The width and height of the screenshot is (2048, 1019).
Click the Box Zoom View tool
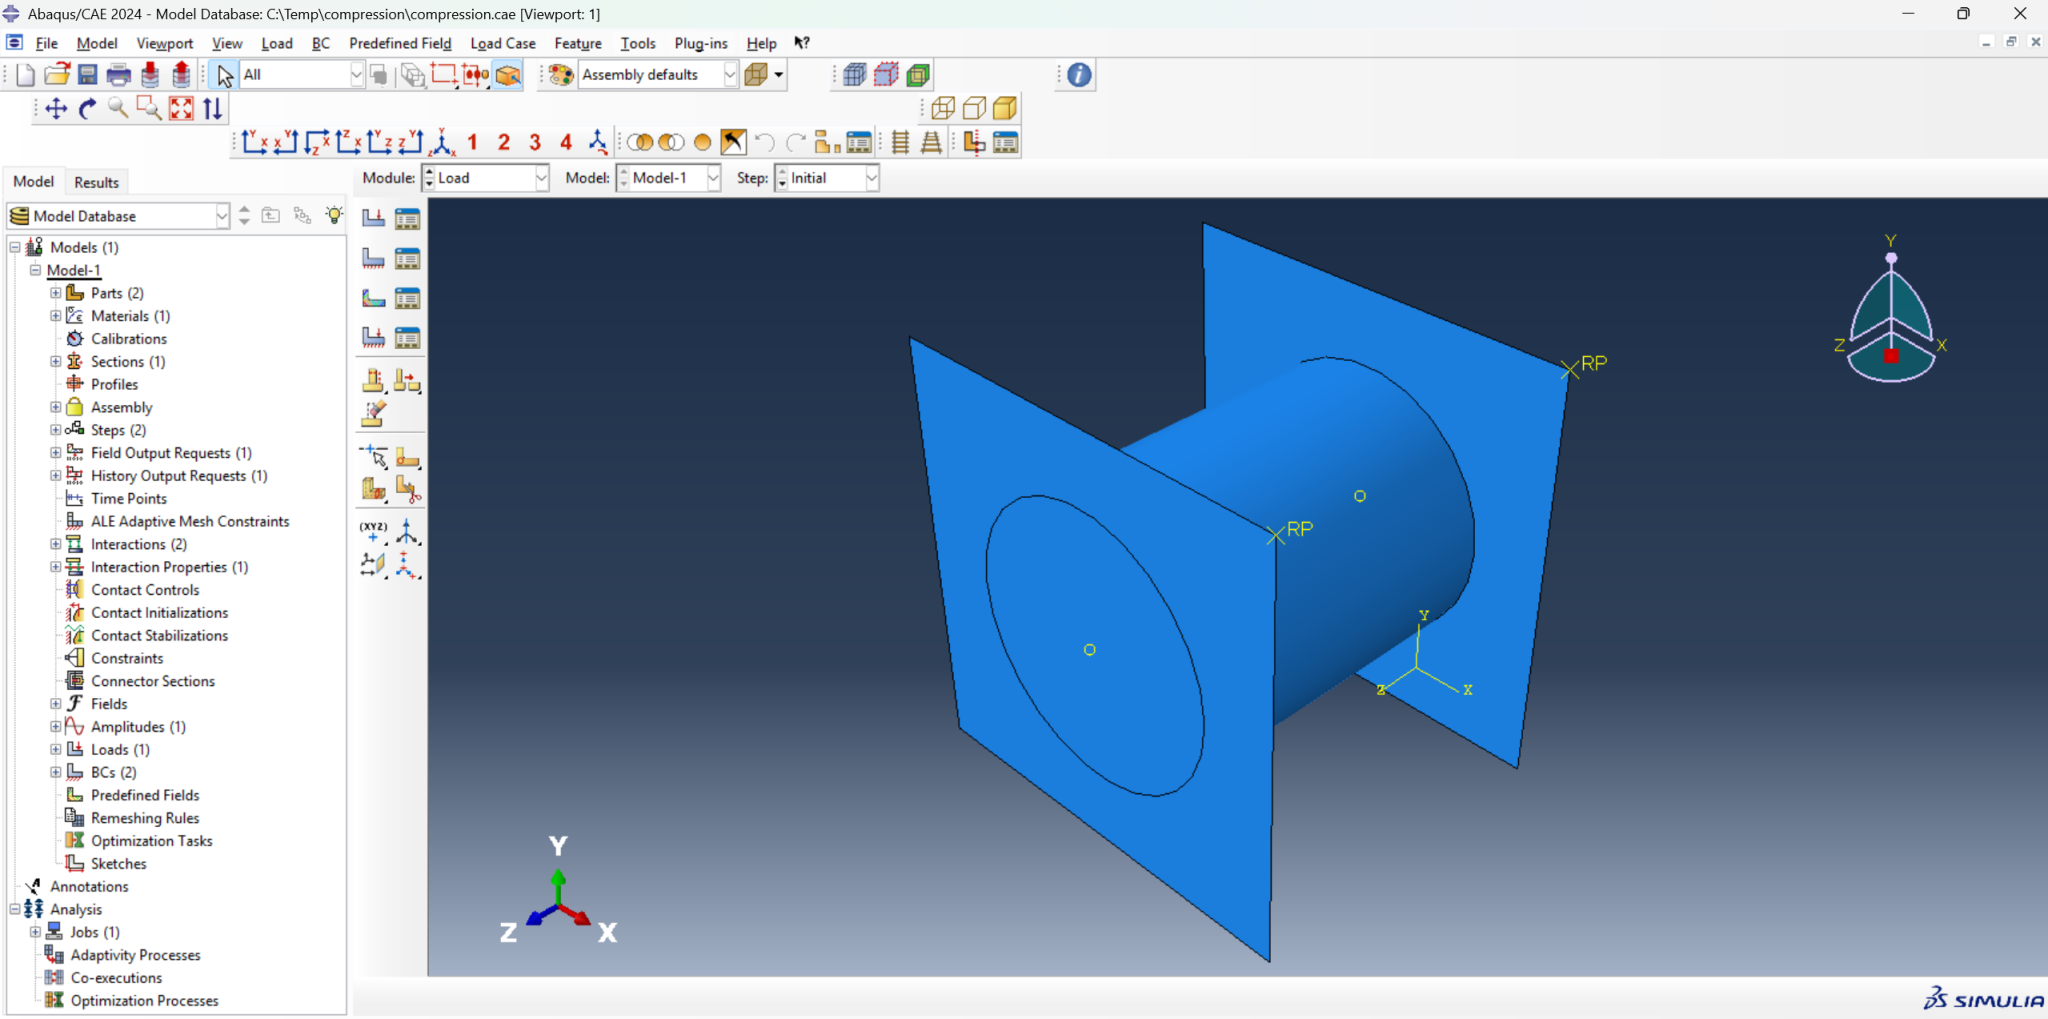pos(149,109)
